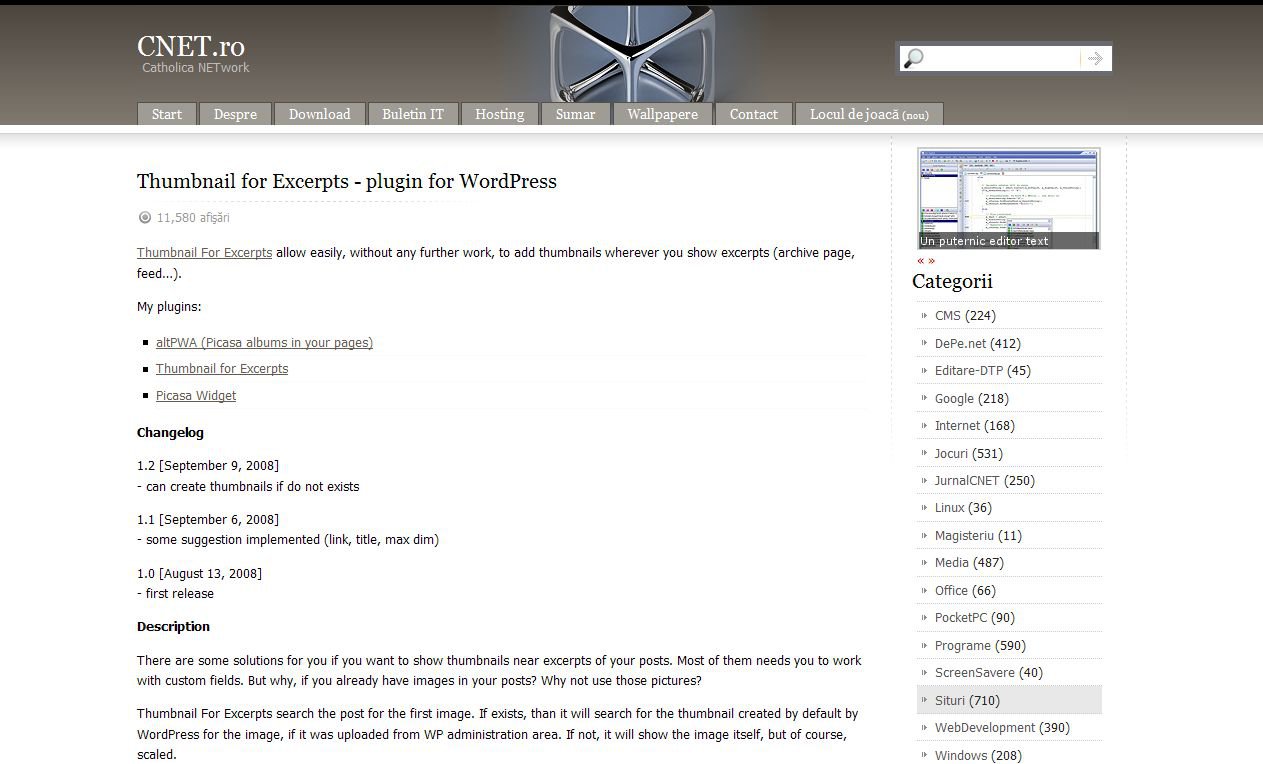Browse the WebDevelopment category

(984, 727)
